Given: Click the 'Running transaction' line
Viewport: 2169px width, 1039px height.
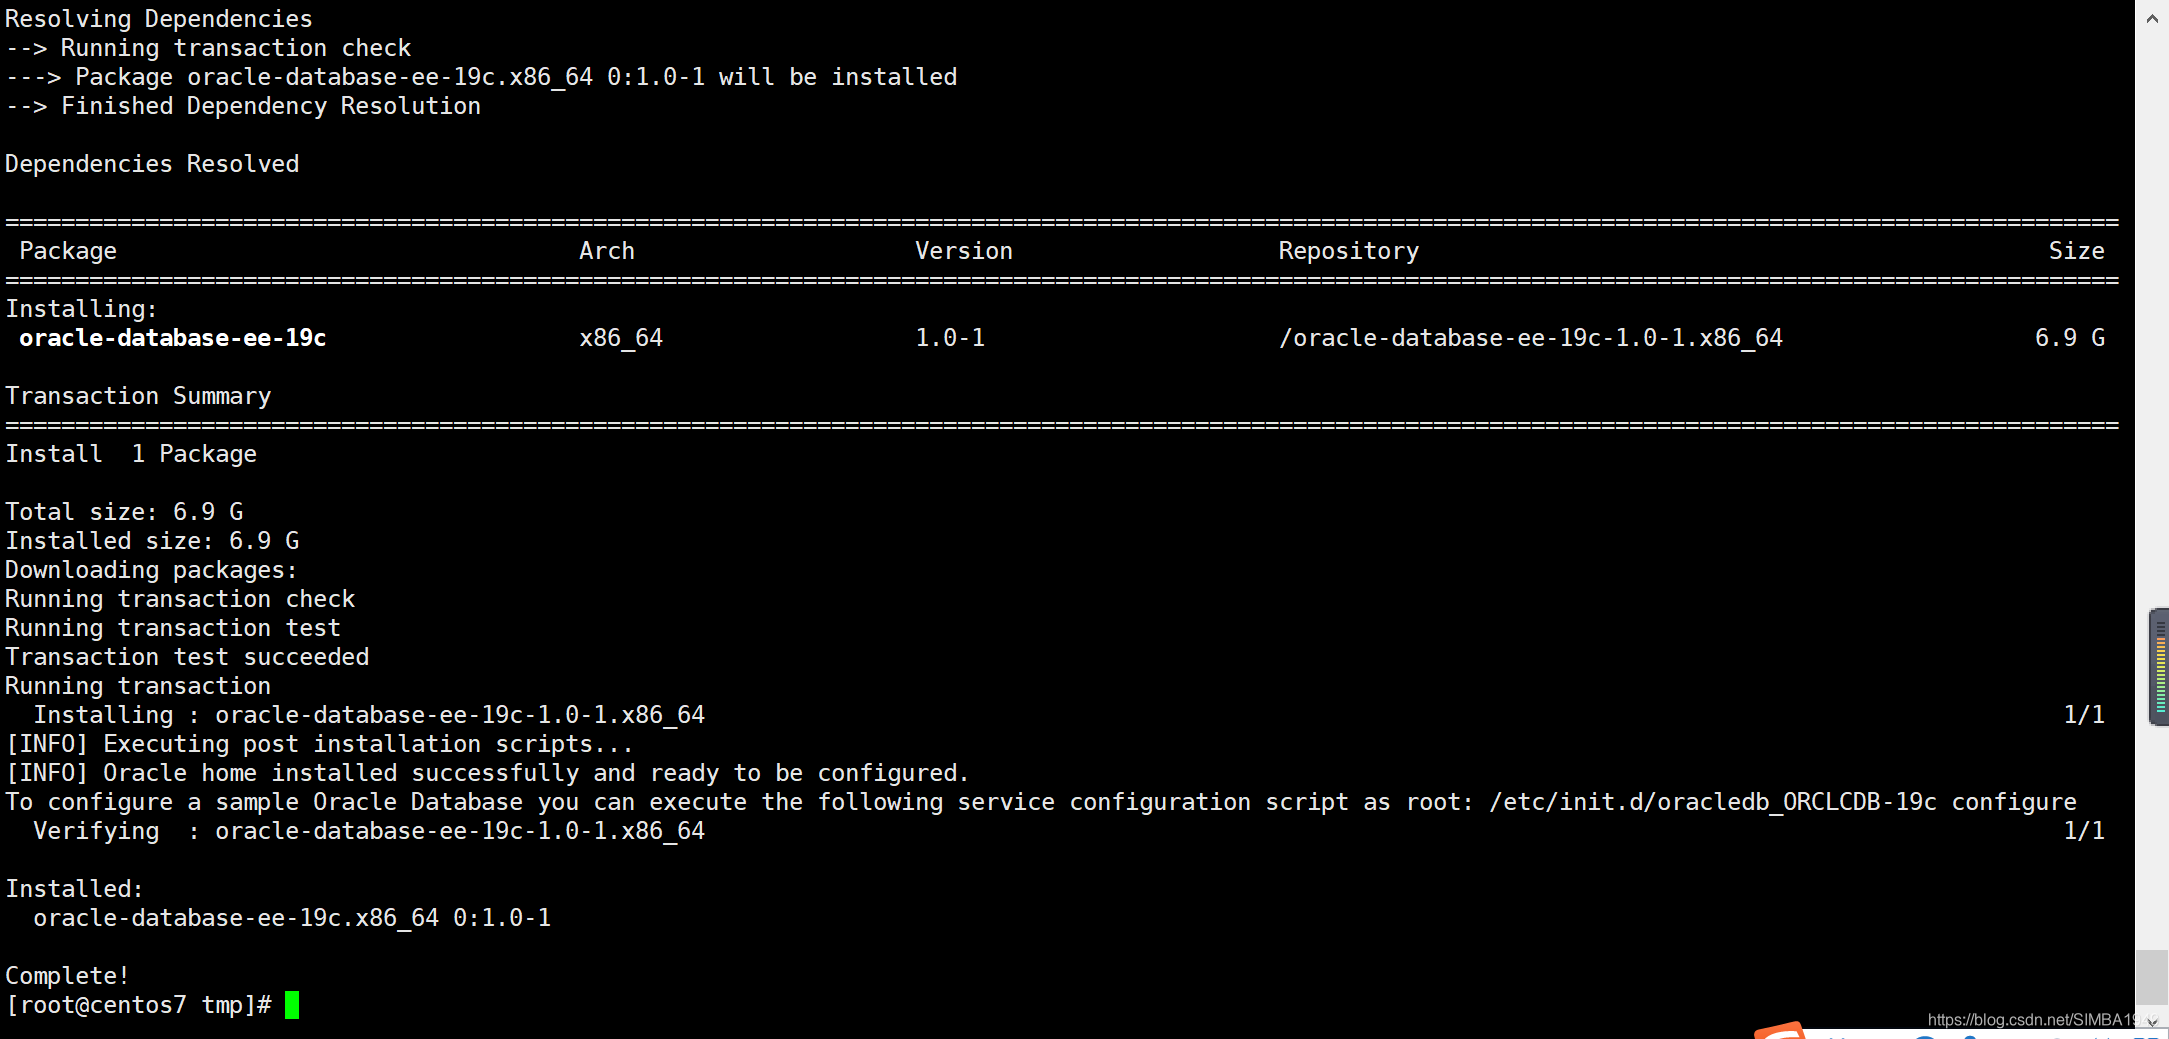Looking at the screenshot, I should (x=138, y=686).
